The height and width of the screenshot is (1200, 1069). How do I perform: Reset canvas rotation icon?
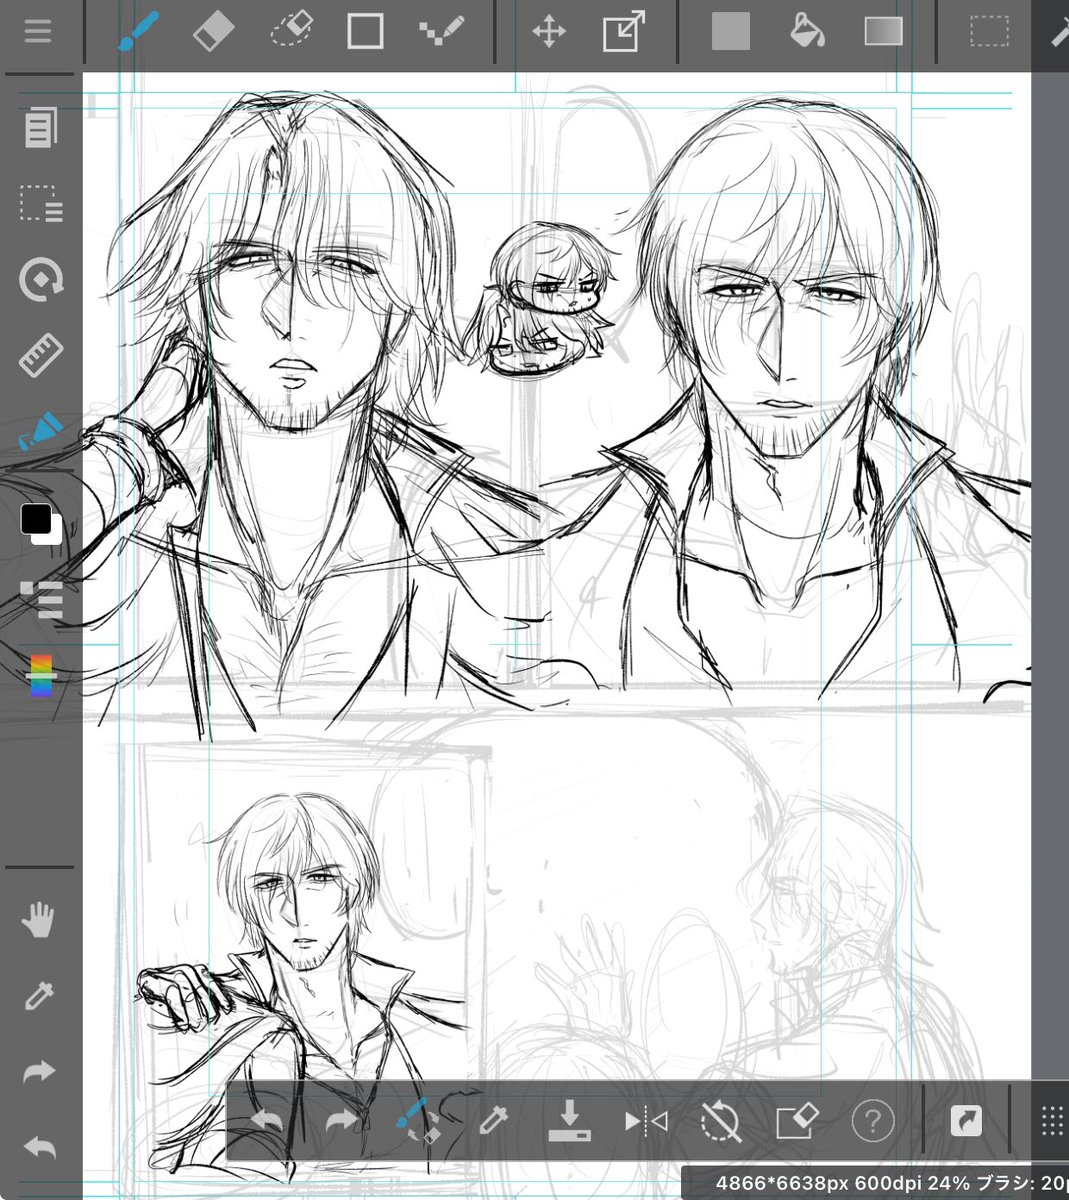tap(721, 1121)
